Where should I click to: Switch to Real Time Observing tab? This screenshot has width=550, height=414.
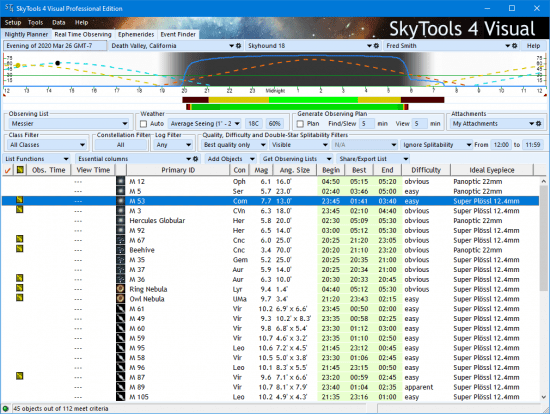tap(83, 34)
